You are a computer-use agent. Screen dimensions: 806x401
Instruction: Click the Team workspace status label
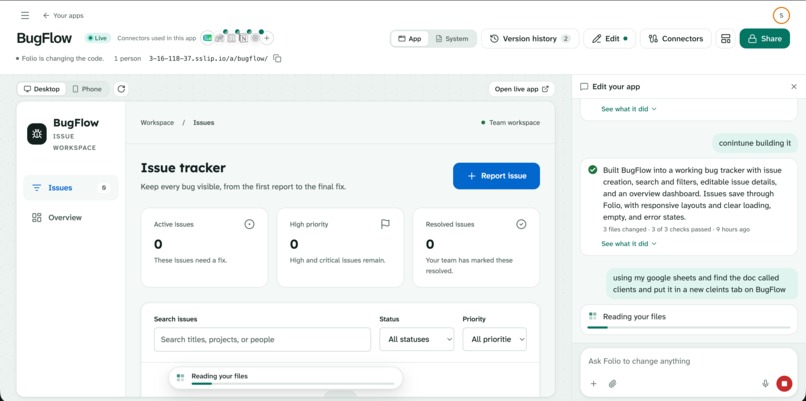point(510,122)
